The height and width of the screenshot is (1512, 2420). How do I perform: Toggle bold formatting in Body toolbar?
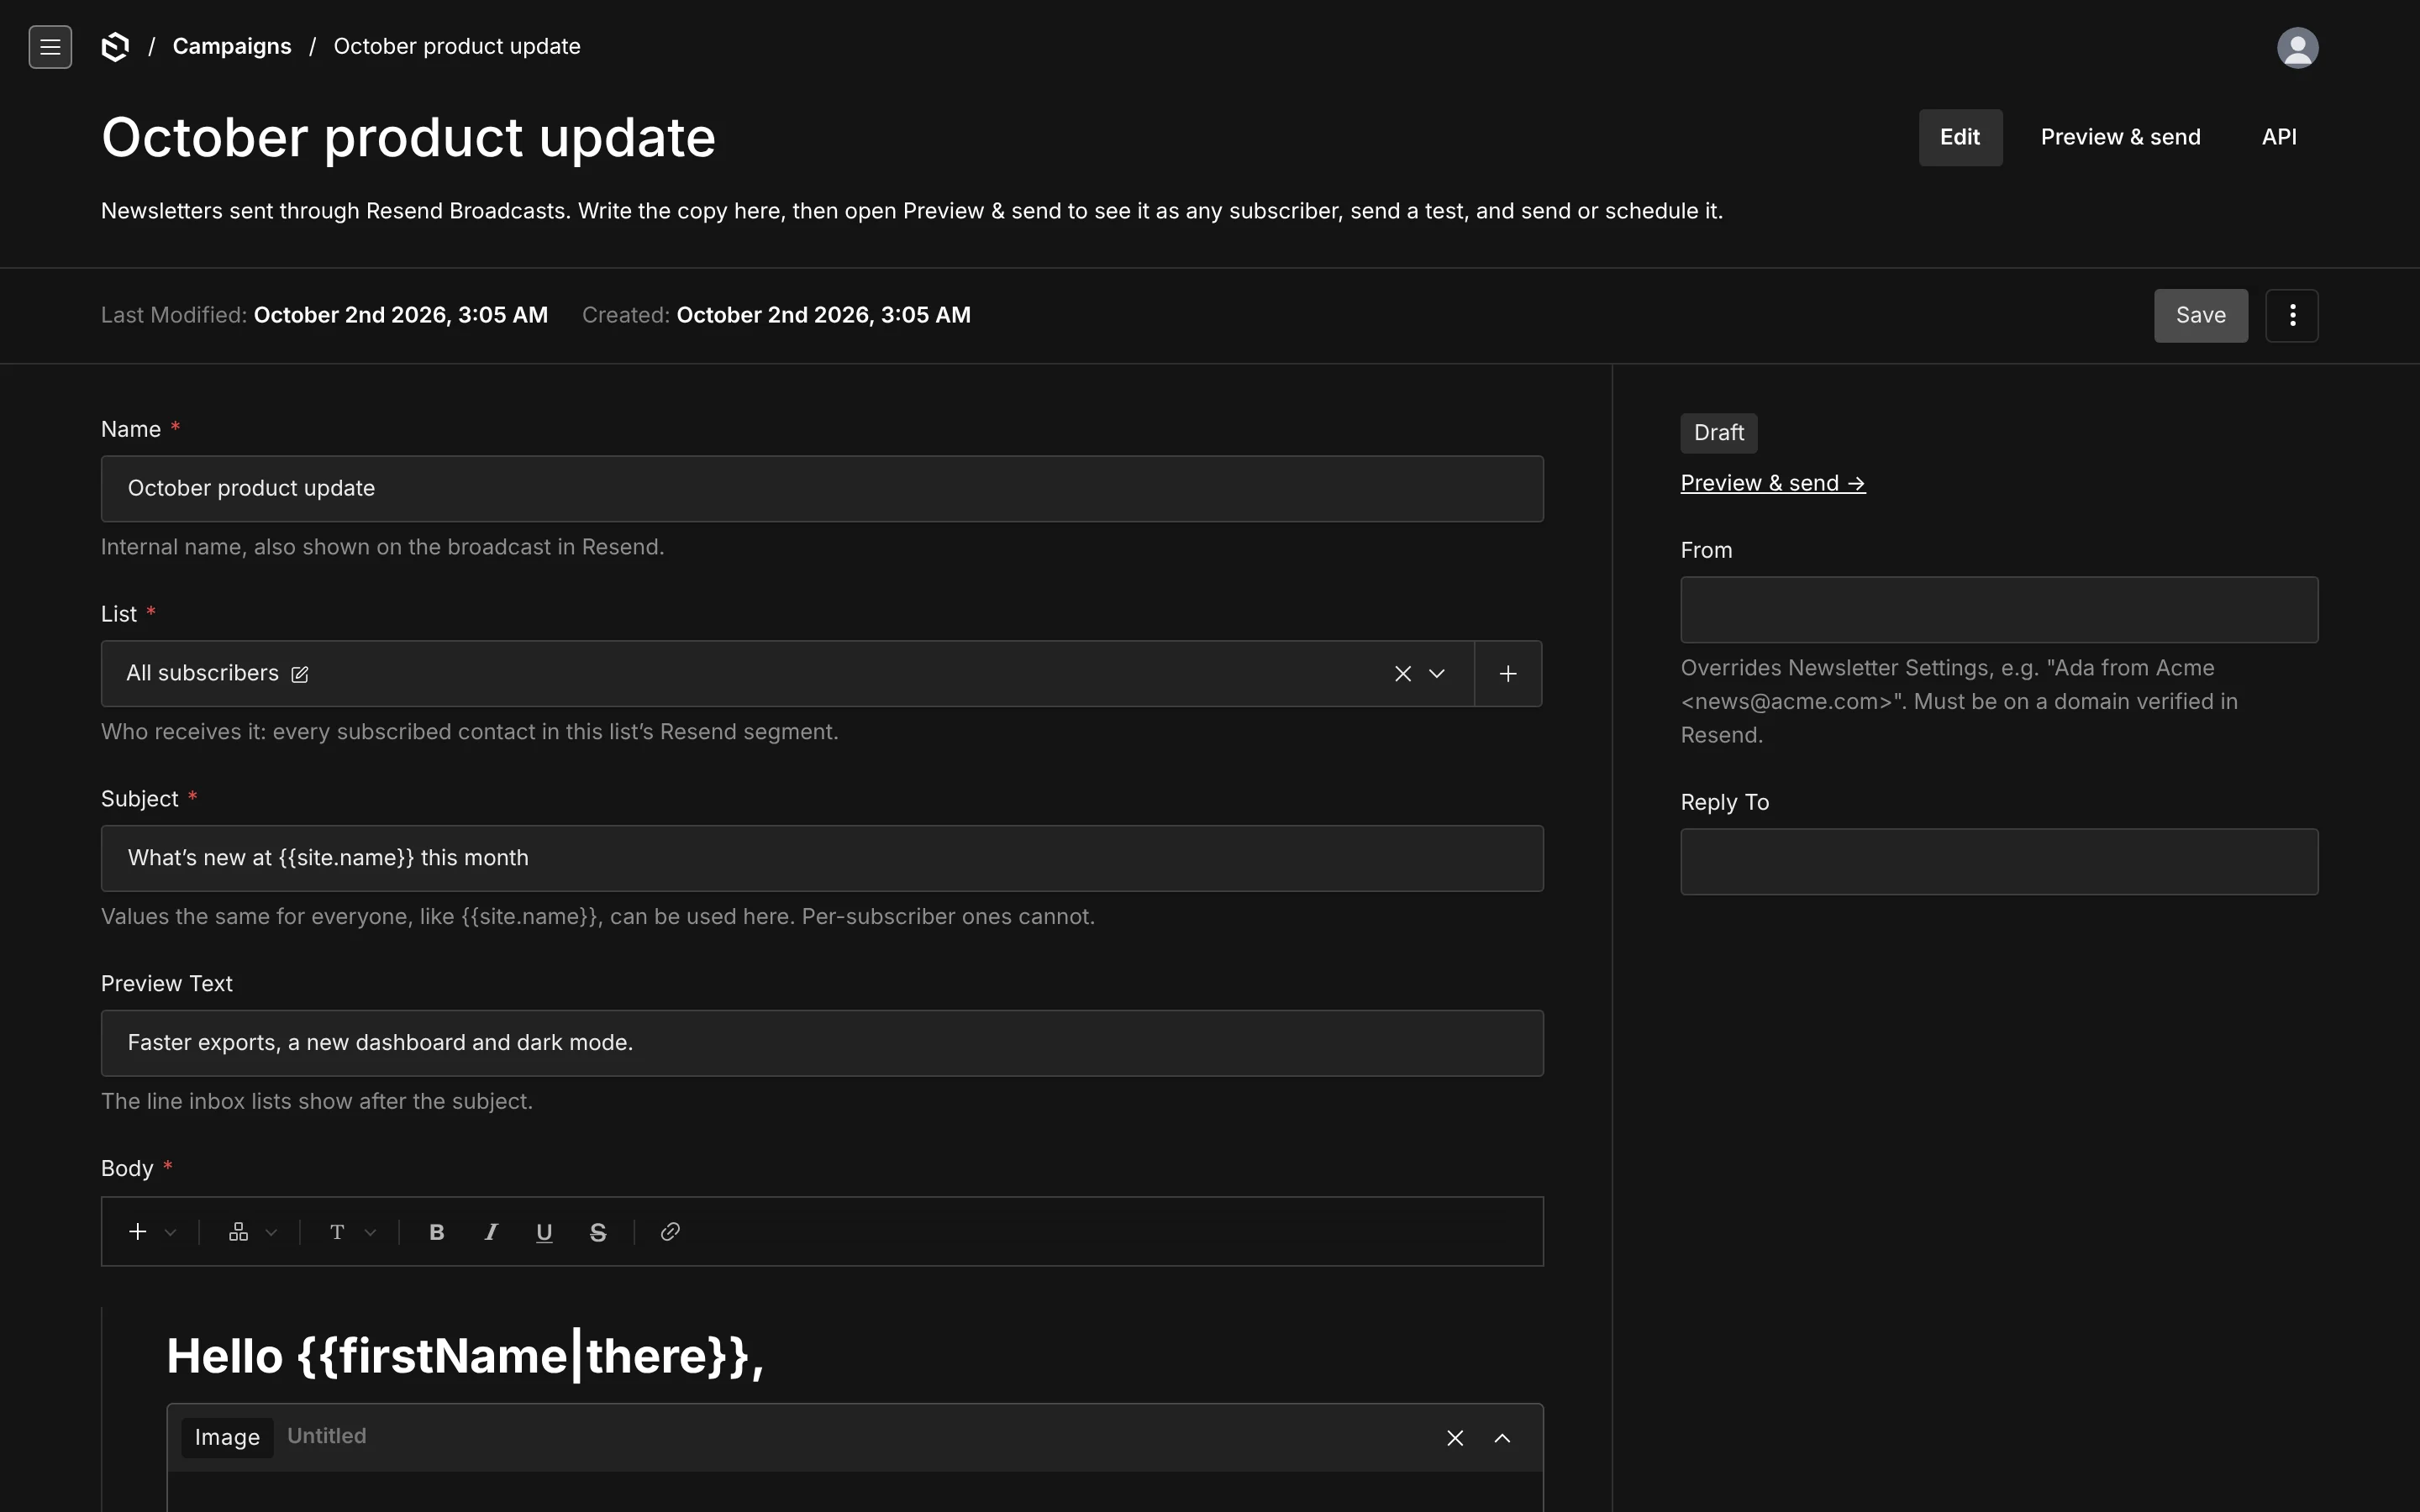(437, 1232)
